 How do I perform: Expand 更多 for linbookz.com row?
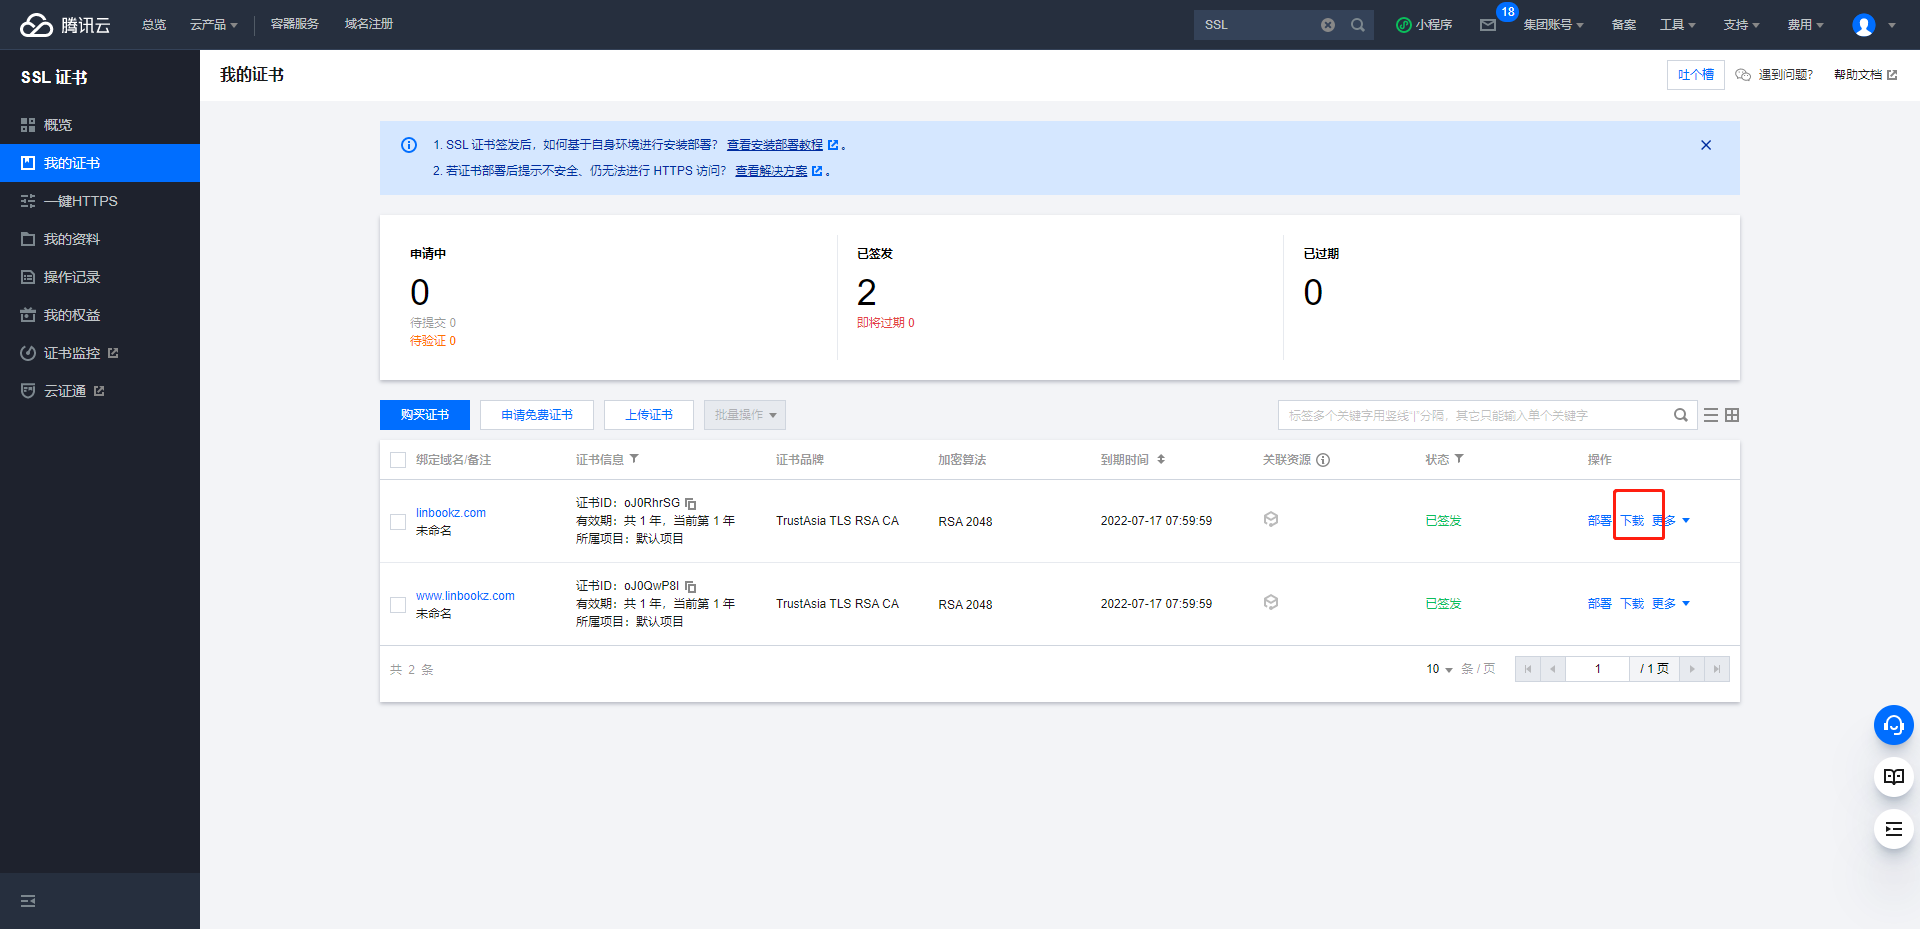click(x=1671, y=521)
